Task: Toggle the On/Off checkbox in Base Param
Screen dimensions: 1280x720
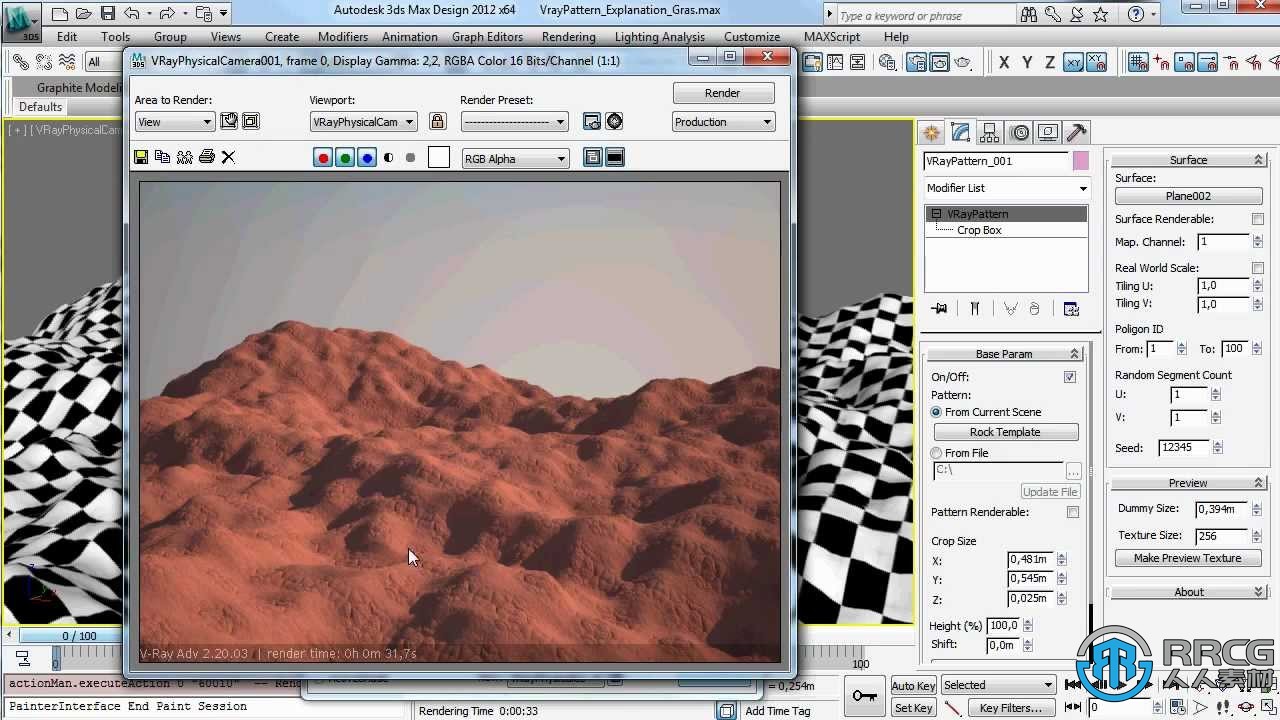Action: (x=1070, y=377)
